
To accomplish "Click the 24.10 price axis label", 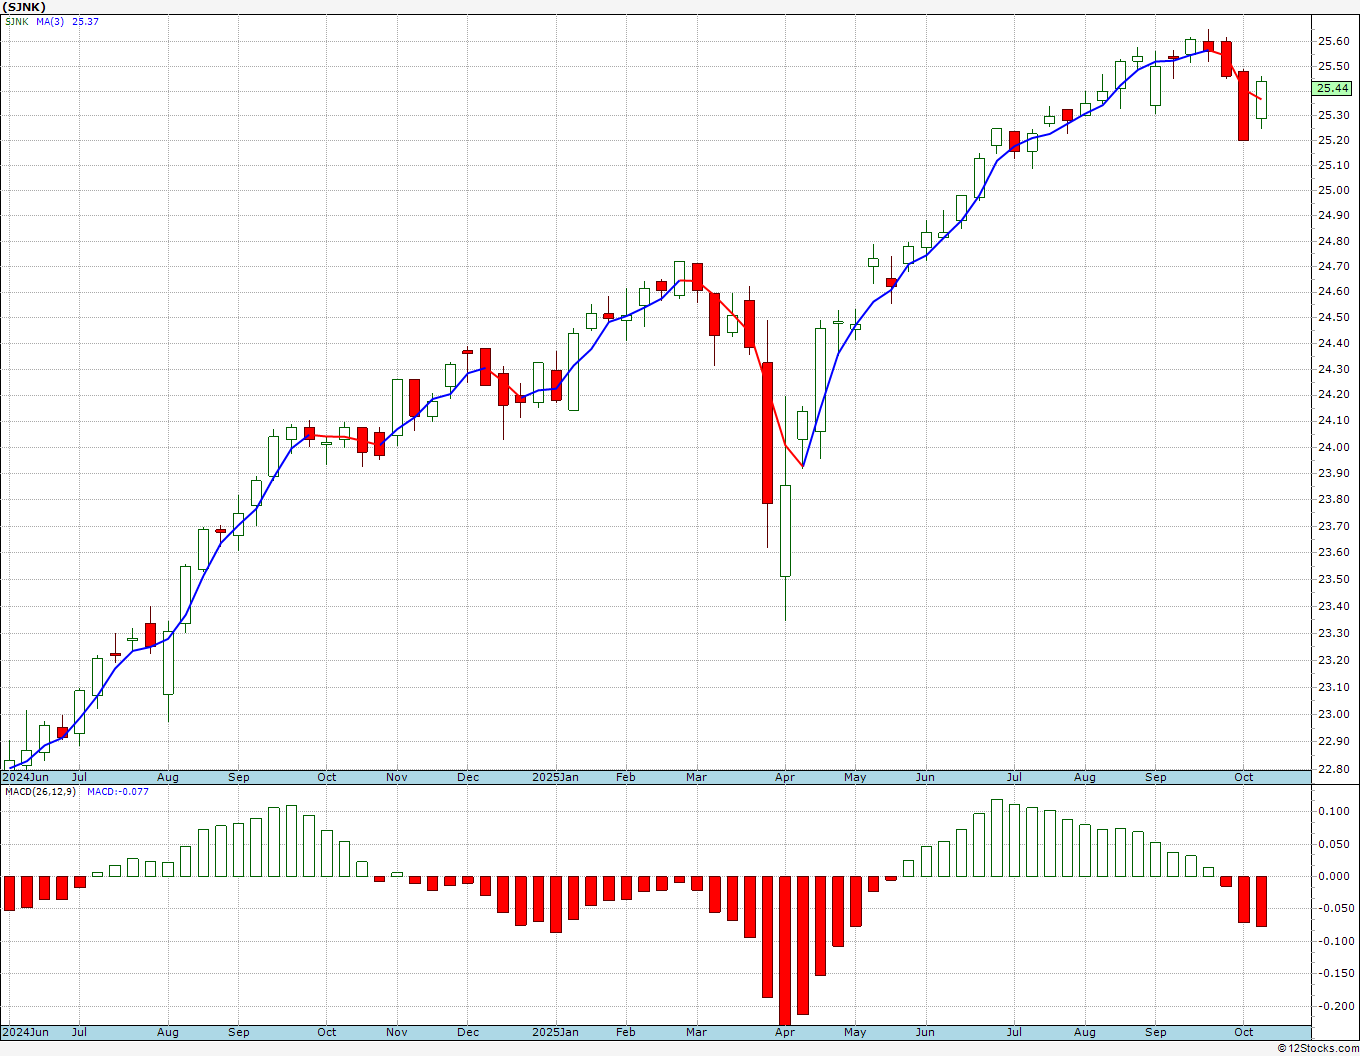I will coord(1333,421).
